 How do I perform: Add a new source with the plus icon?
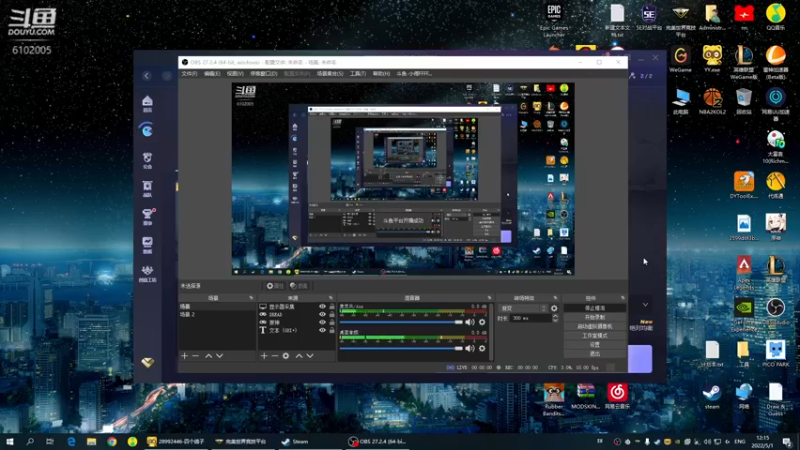point(264,356)
